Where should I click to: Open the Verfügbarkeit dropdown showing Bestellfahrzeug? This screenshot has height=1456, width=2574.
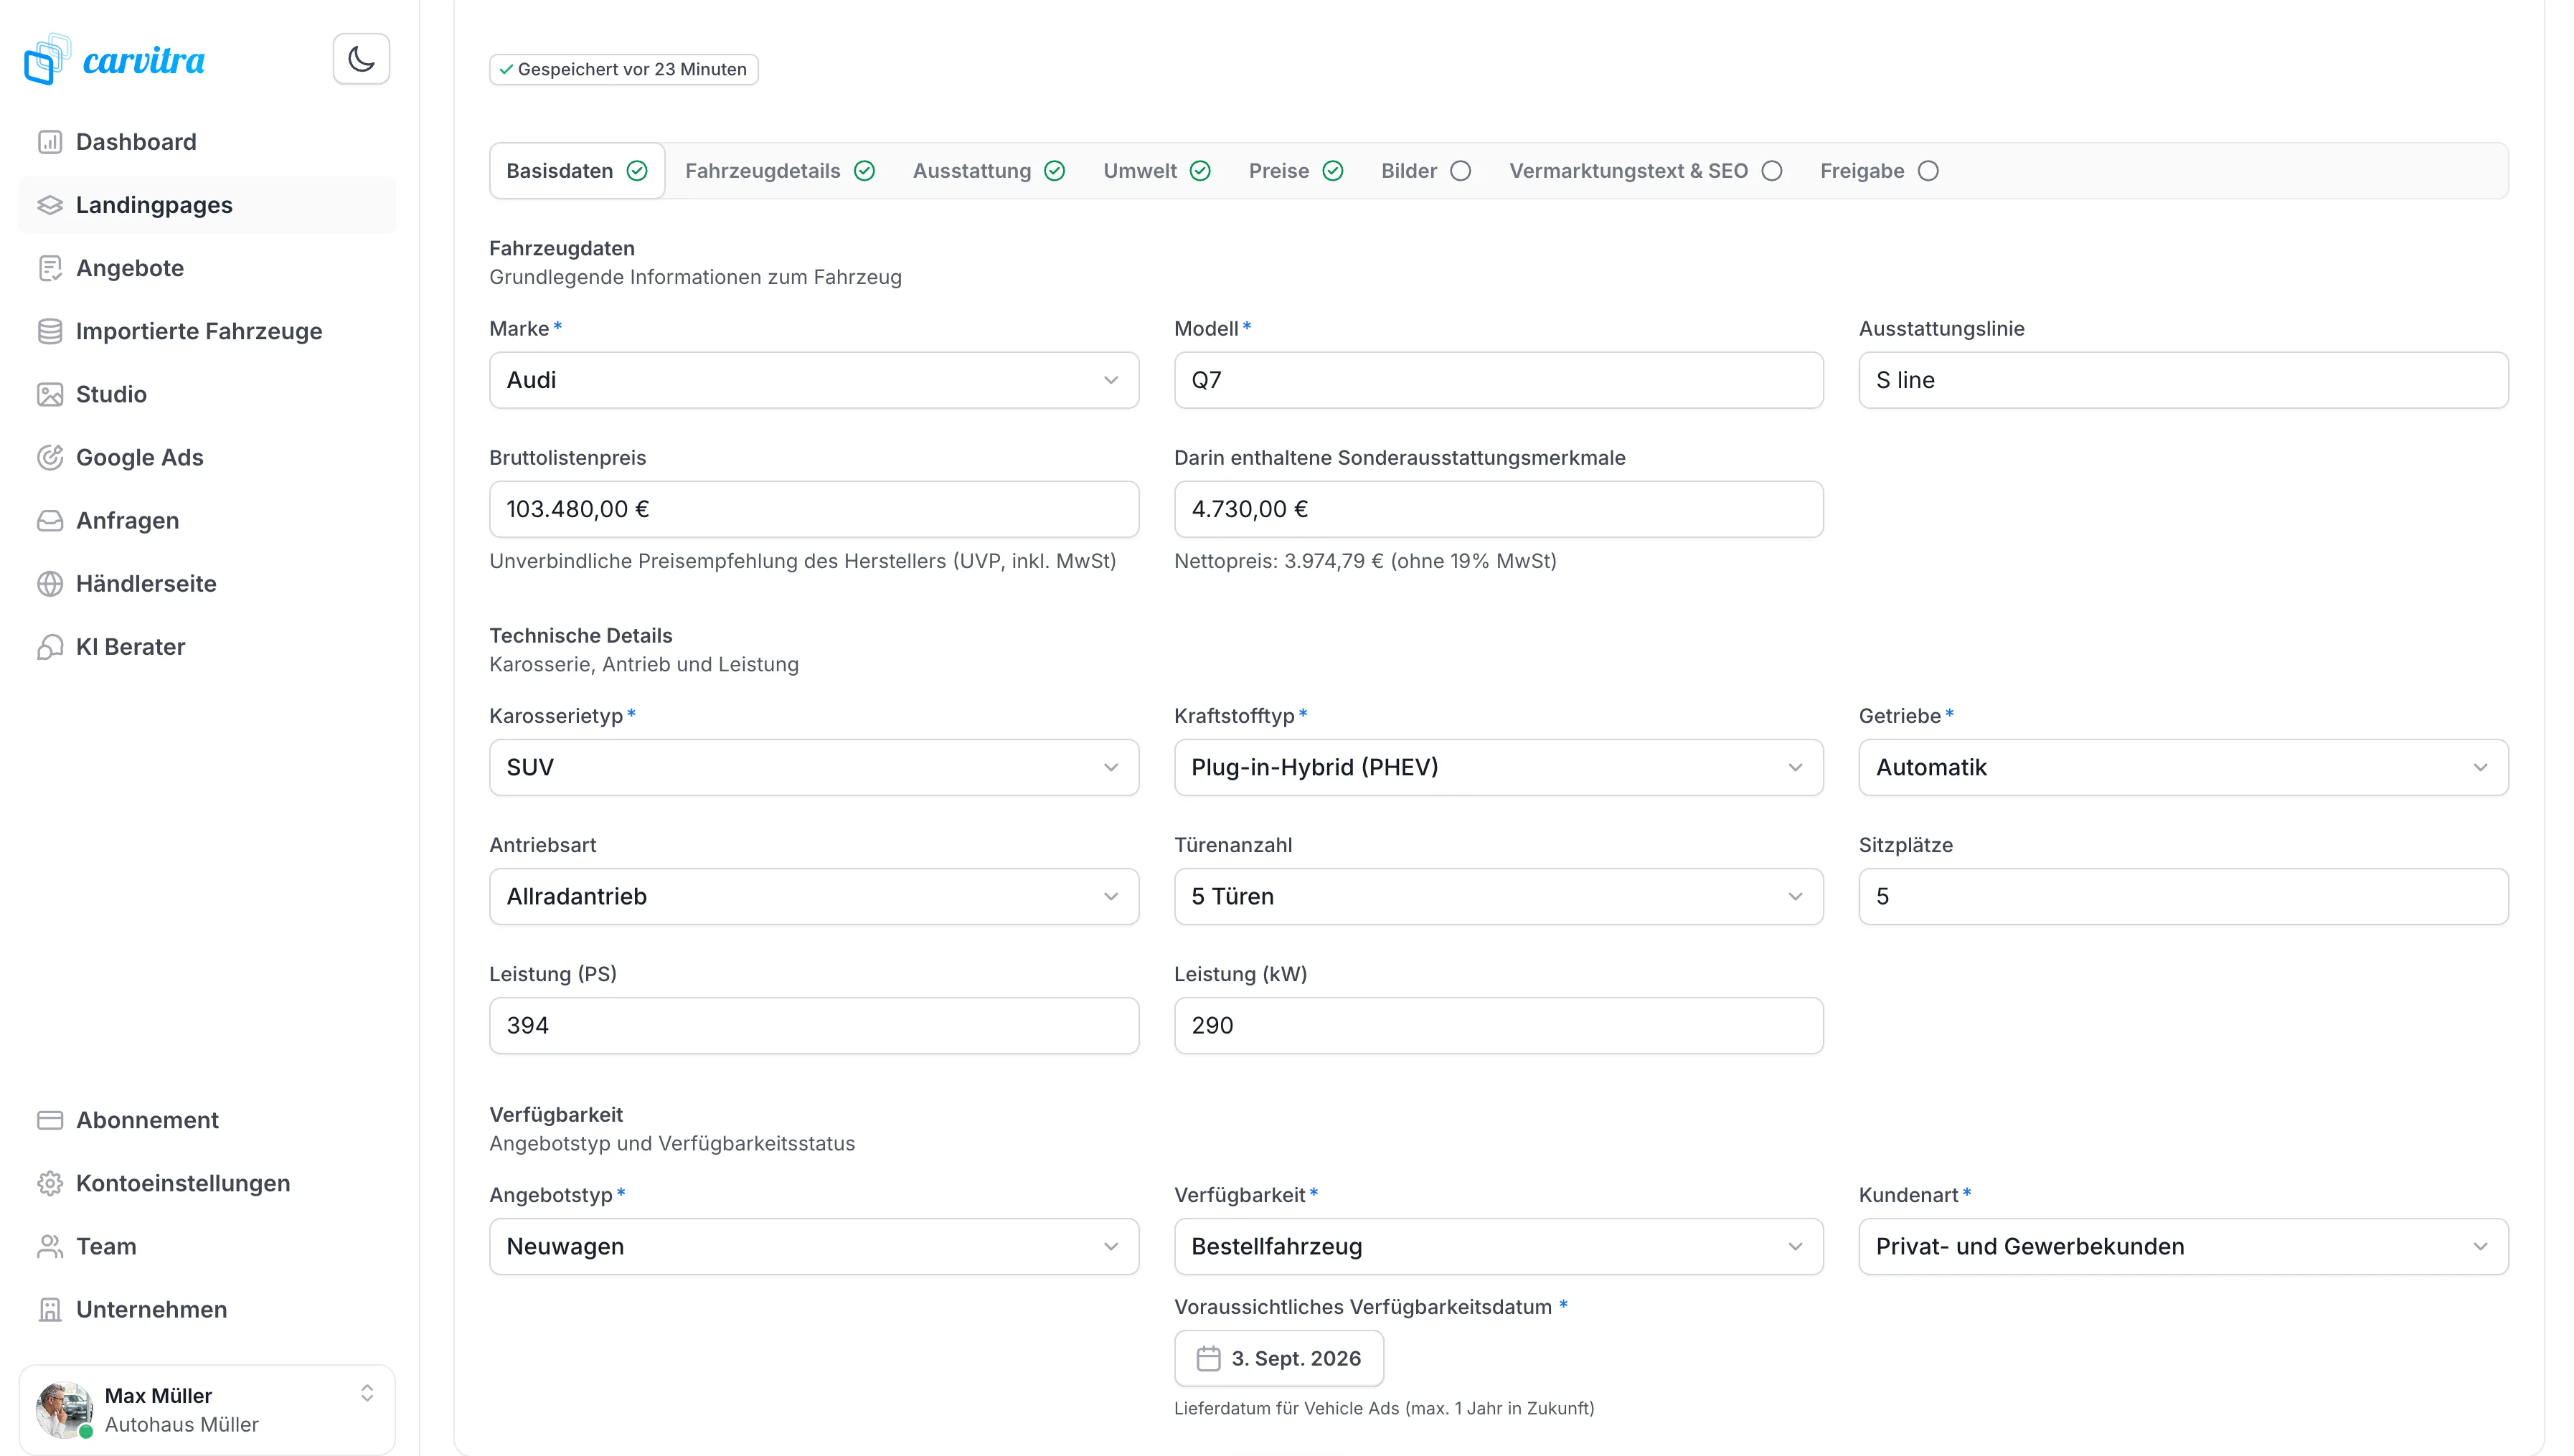coord(1498,1246)
